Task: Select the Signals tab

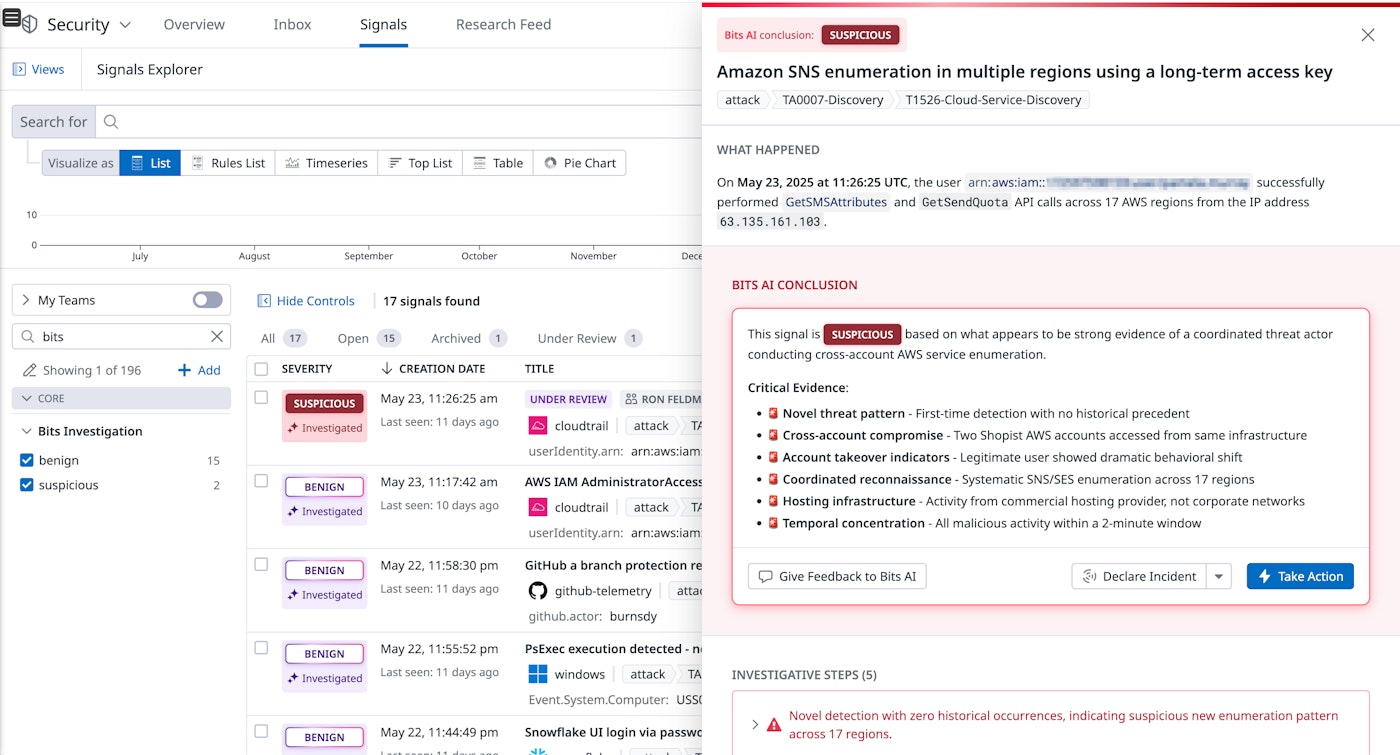Action: click(383, 24)
